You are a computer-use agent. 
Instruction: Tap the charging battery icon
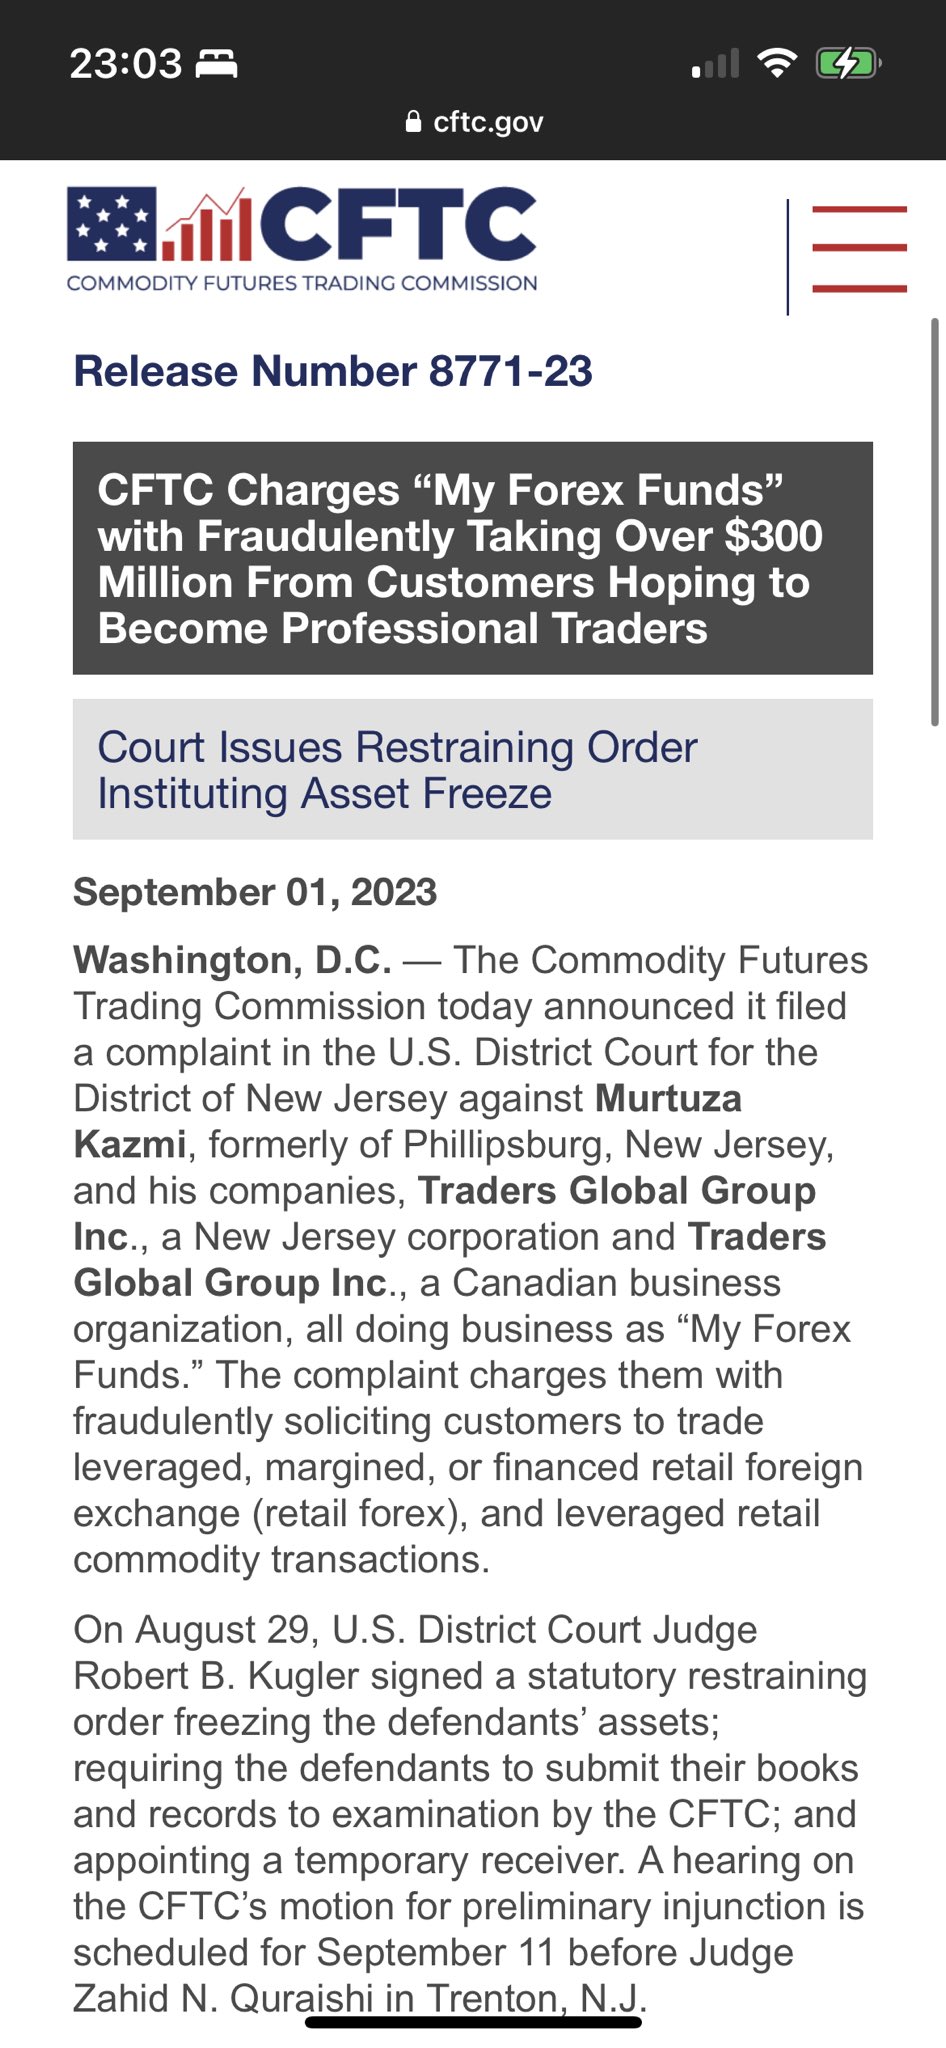(846, 64)
